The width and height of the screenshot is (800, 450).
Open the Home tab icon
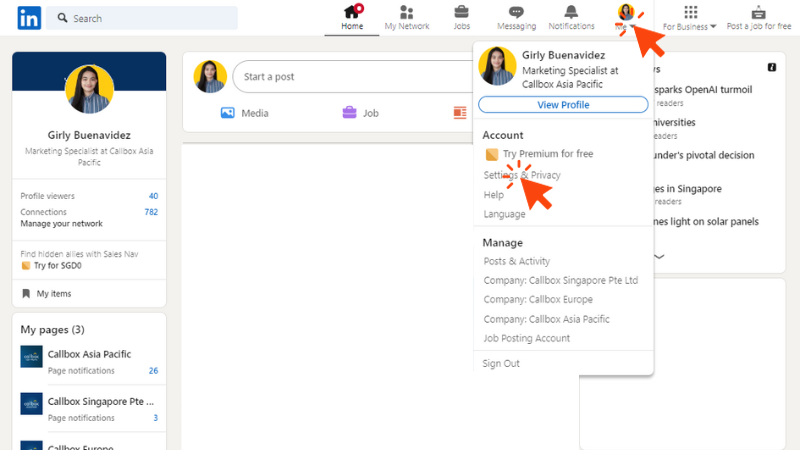tap(352, 12)
